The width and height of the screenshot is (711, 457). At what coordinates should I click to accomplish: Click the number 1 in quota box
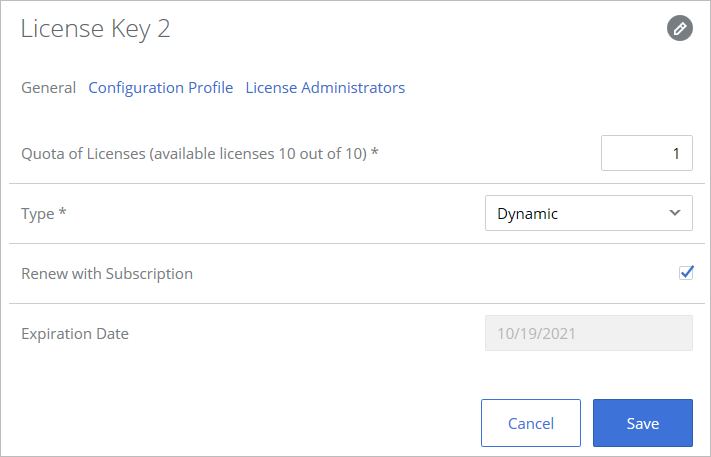tap(676, 153)
